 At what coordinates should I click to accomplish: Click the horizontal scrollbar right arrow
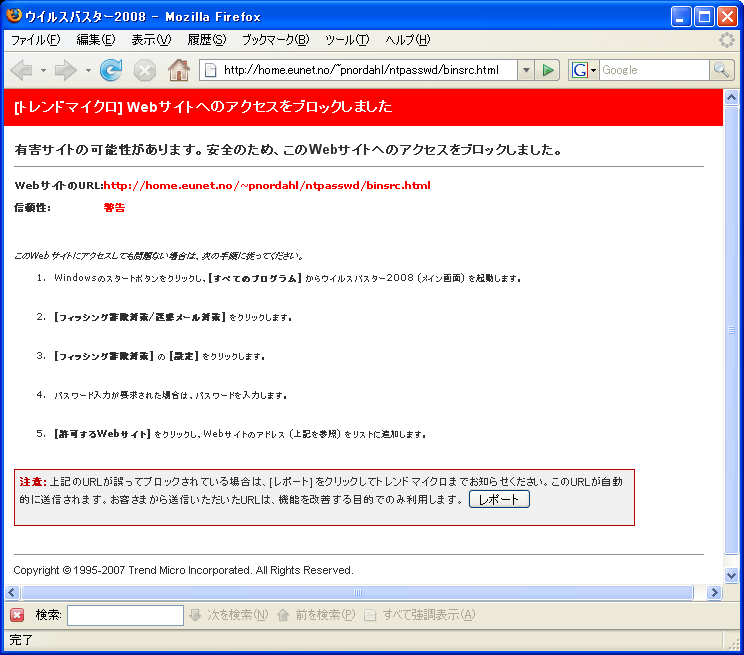[x=714, y=592]
